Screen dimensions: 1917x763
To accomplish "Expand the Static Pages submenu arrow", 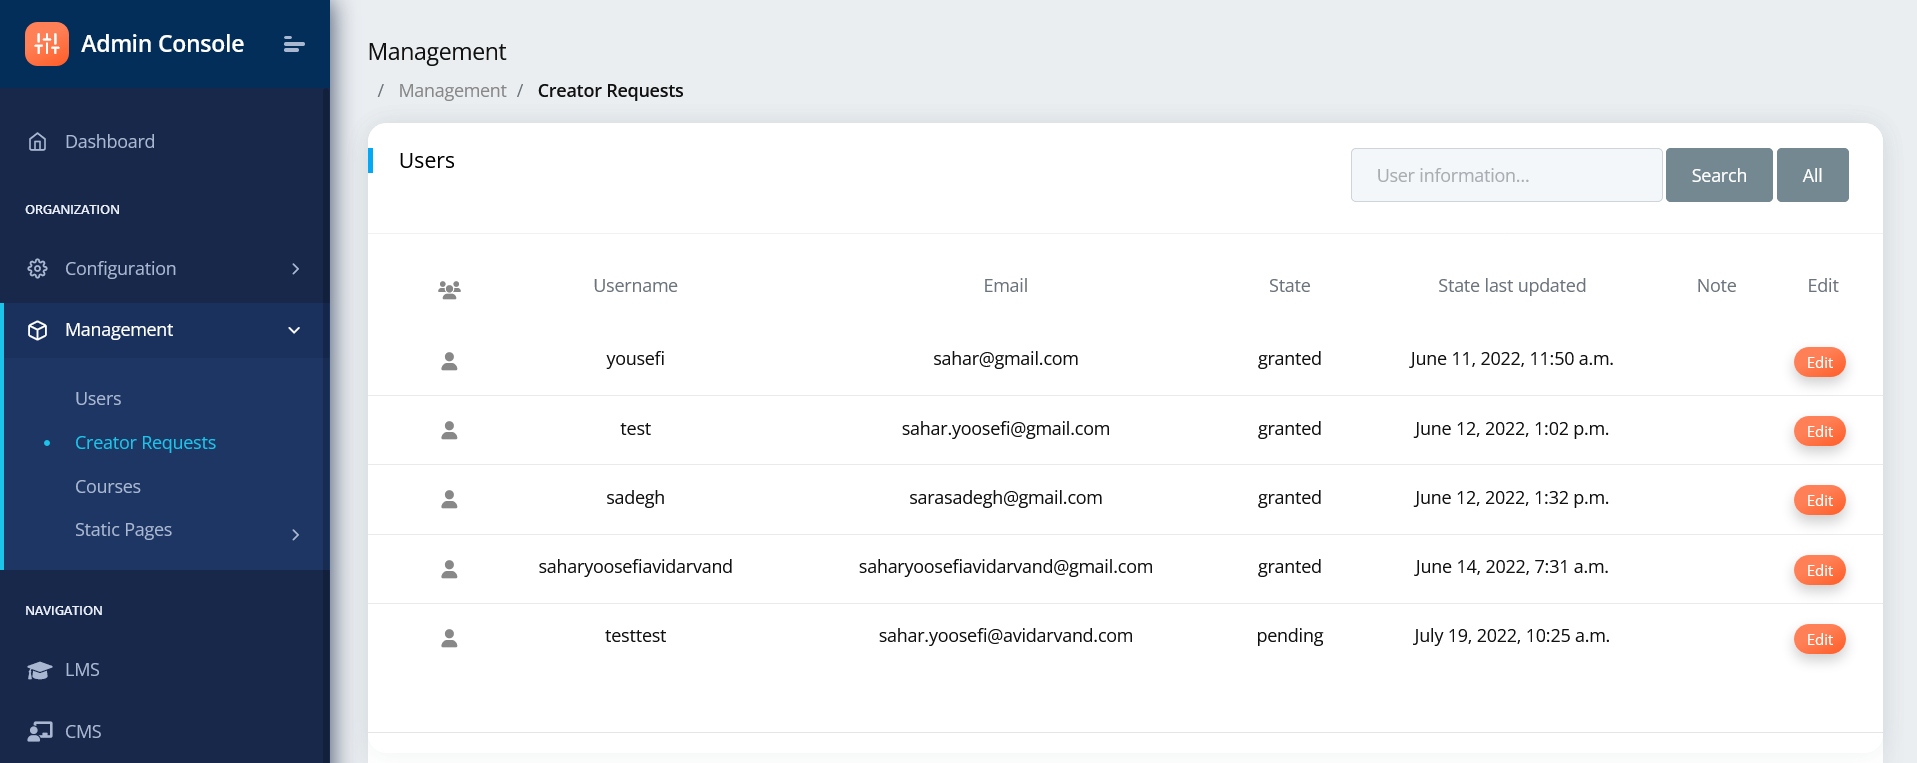I will point(295,535).
